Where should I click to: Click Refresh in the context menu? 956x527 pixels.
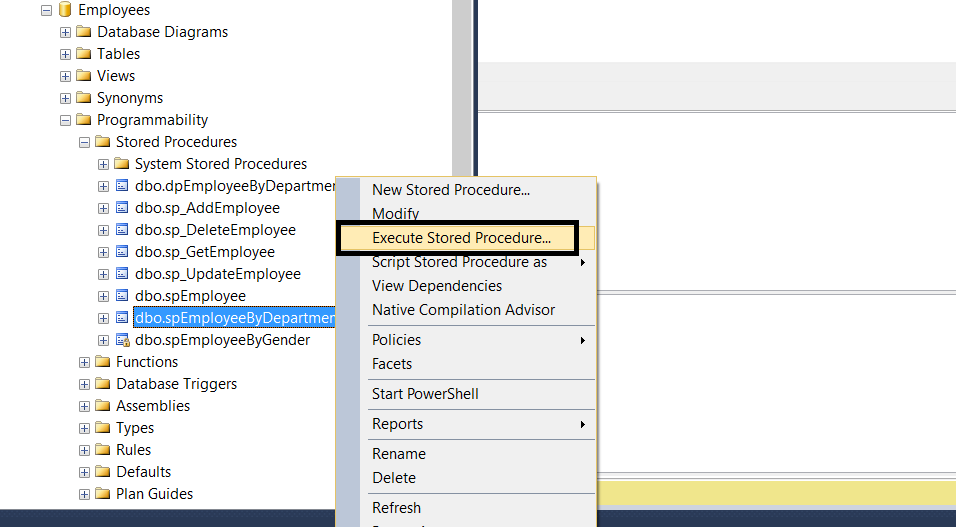pyautogui.click(x=396, y=508)
